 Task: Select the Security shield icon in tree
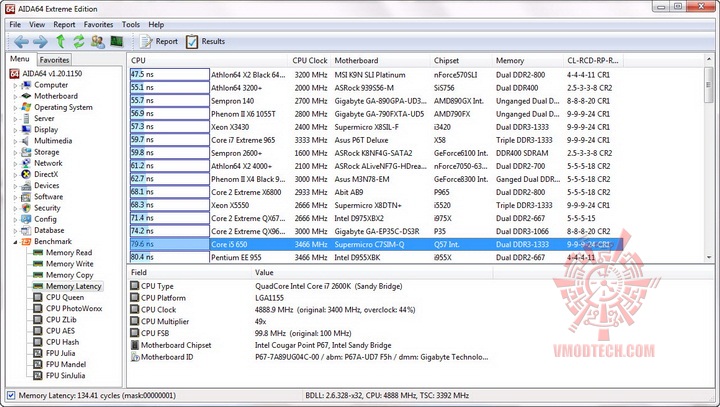[26, 208]
